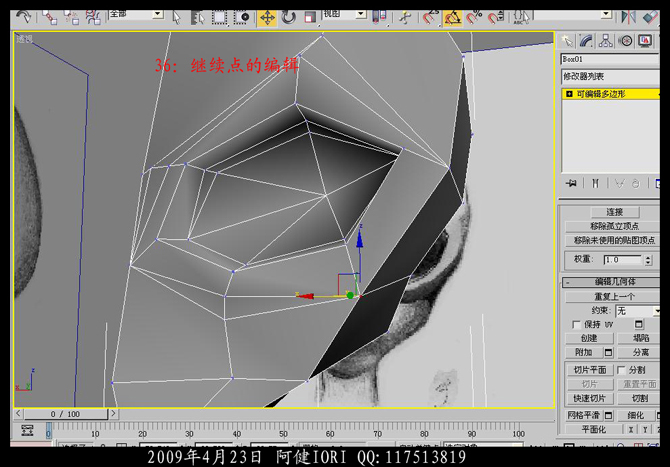Screen dimensions: 670x467
Task: Open the named selection sets dropdown
Action: pos(606,14)
